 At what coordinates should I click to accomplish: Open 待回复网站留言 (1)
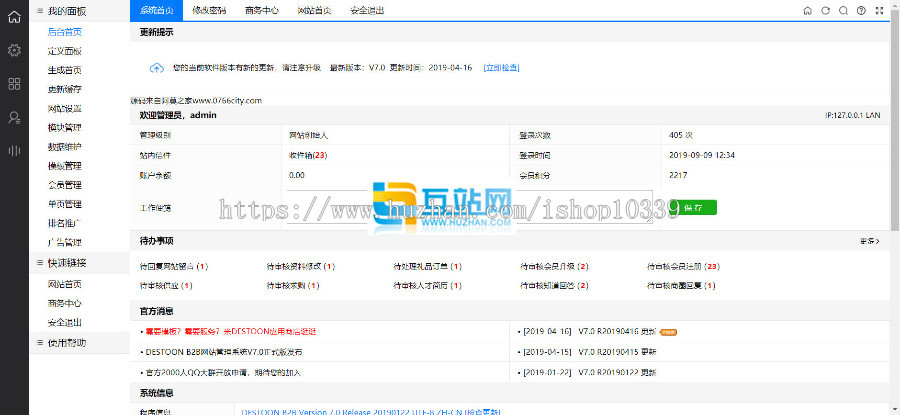174,266
